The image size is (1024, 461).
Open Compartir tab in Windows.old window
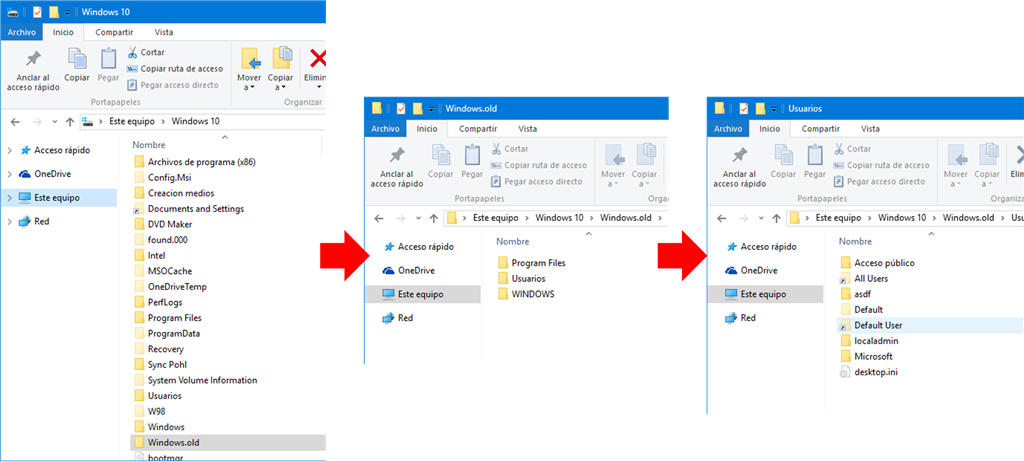pyautogui.click(x=478, y=129)
